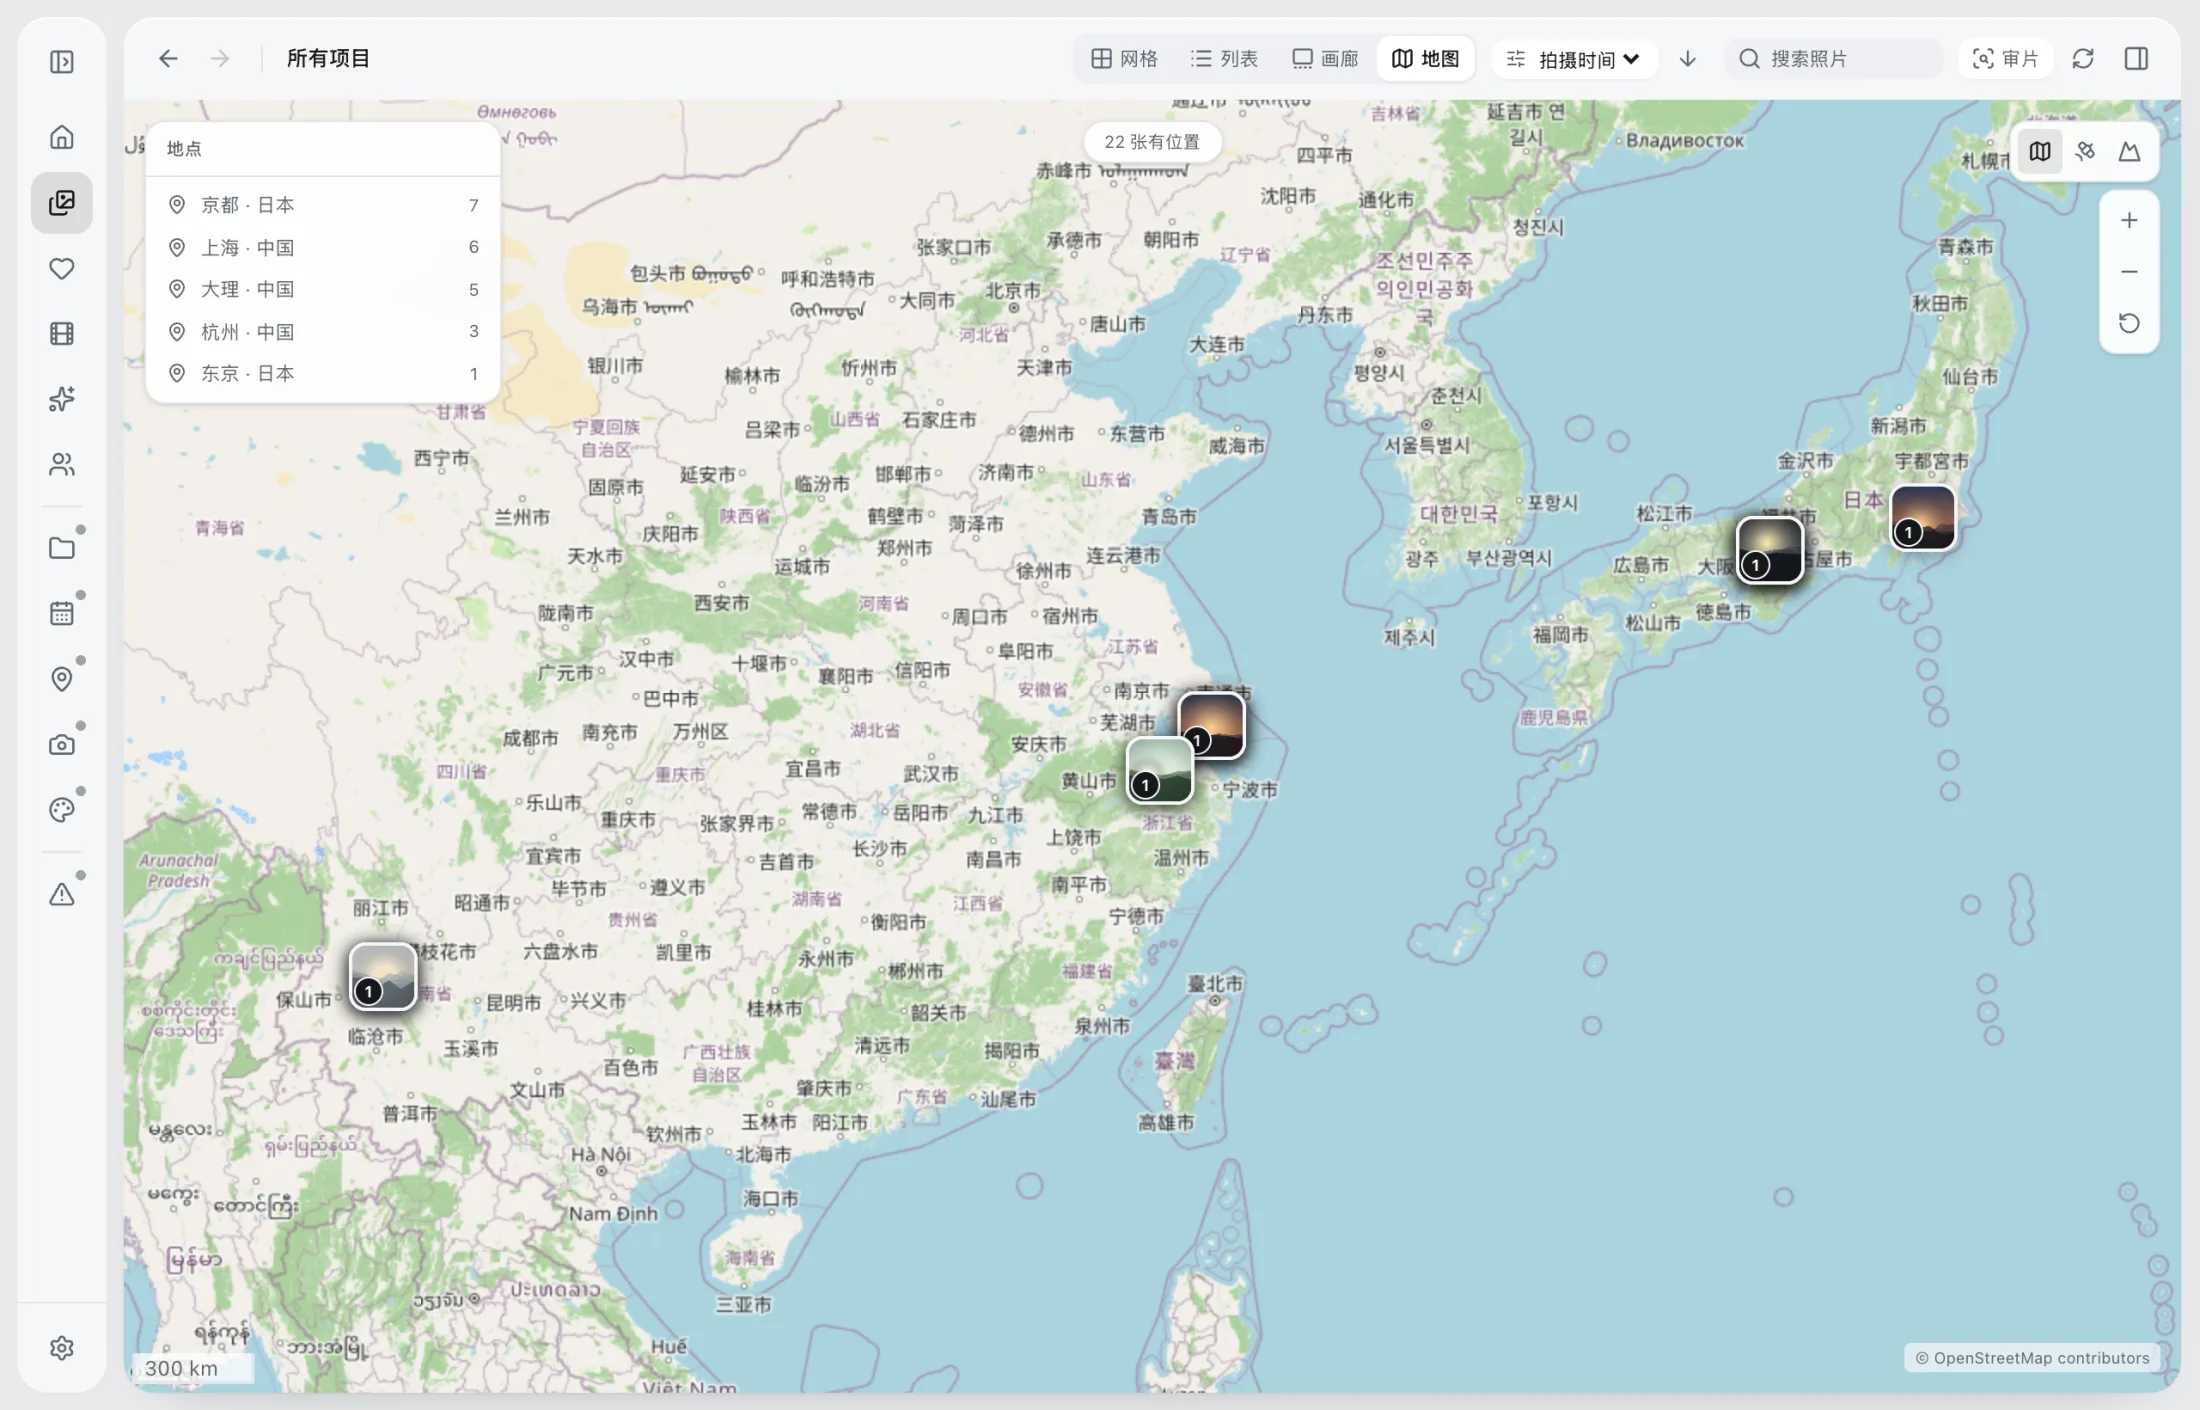This screenshot has height=1410, width=2200.
Task: Go forward with the right arrow
Action: point(220,59)
